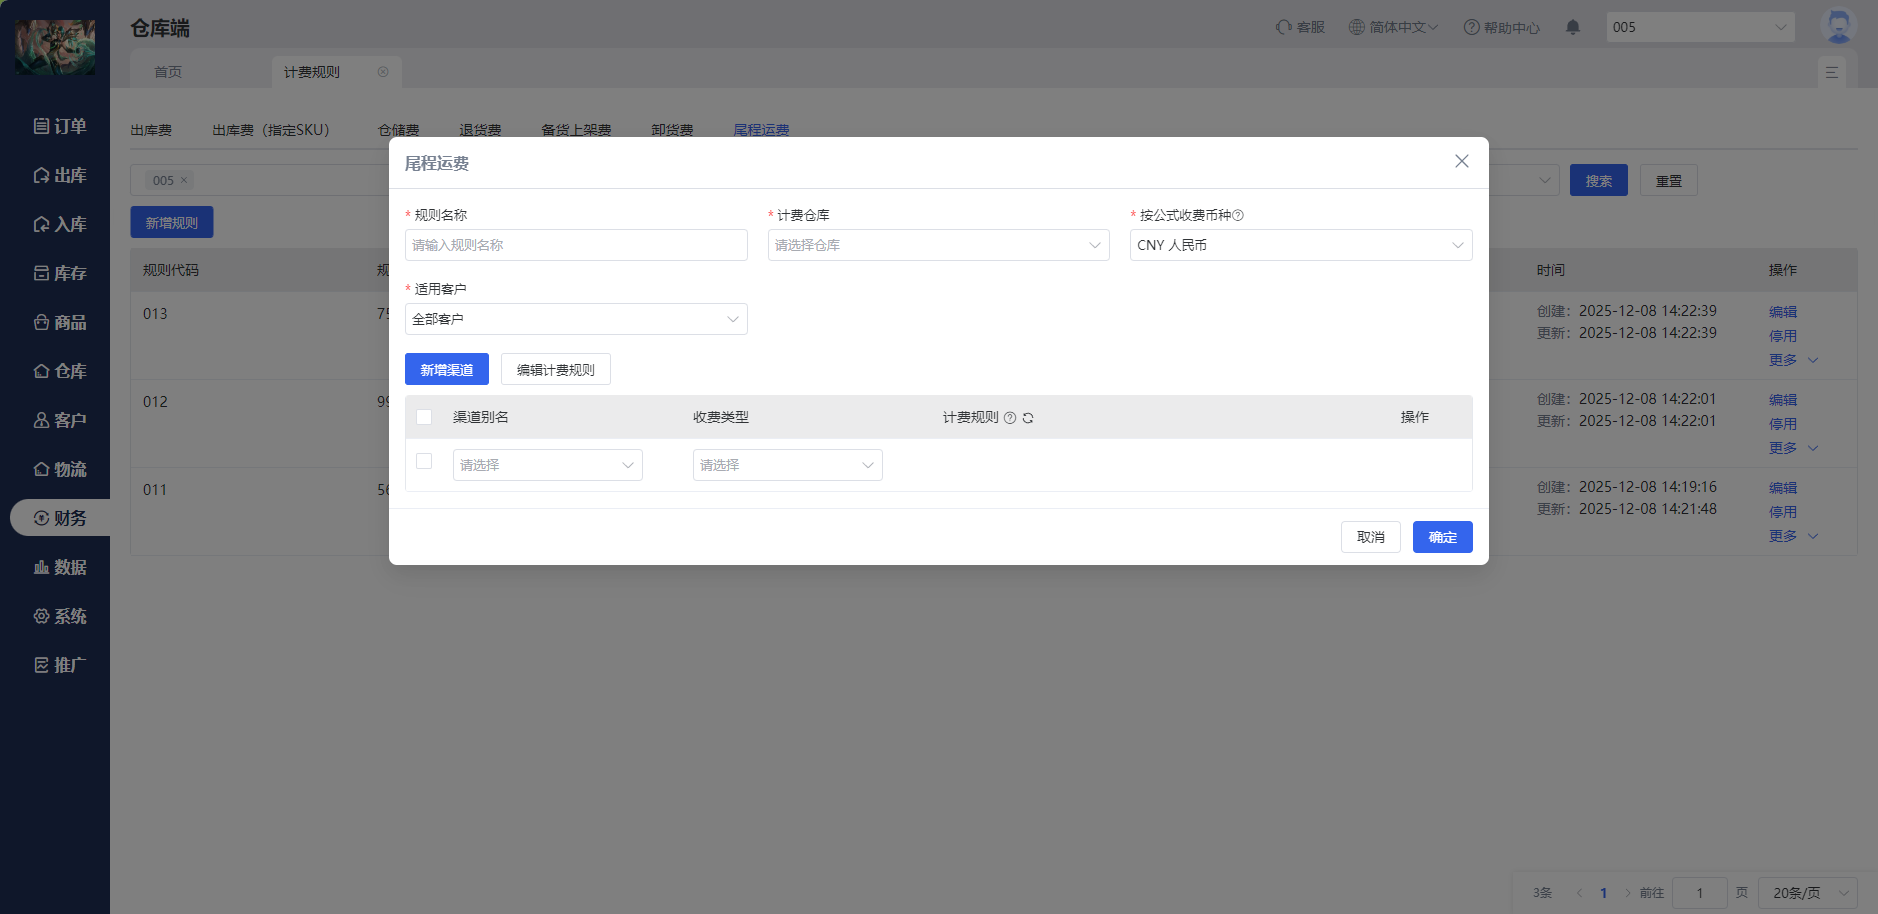Open the 入库 module from the sidebar

click(60, 224)
